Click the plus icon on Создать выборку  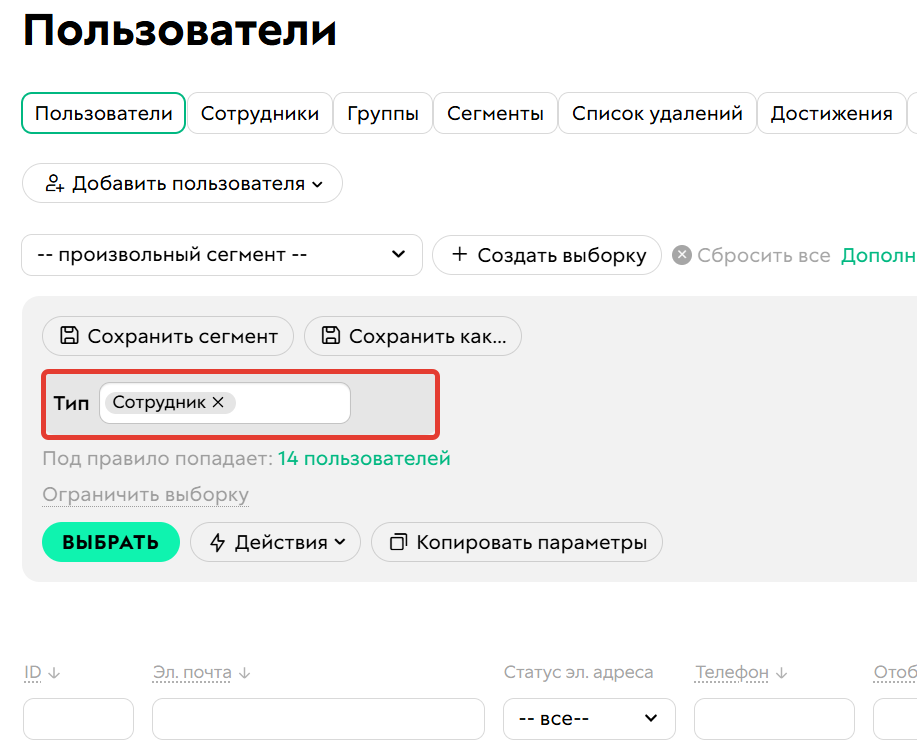[x=459, y=255]
